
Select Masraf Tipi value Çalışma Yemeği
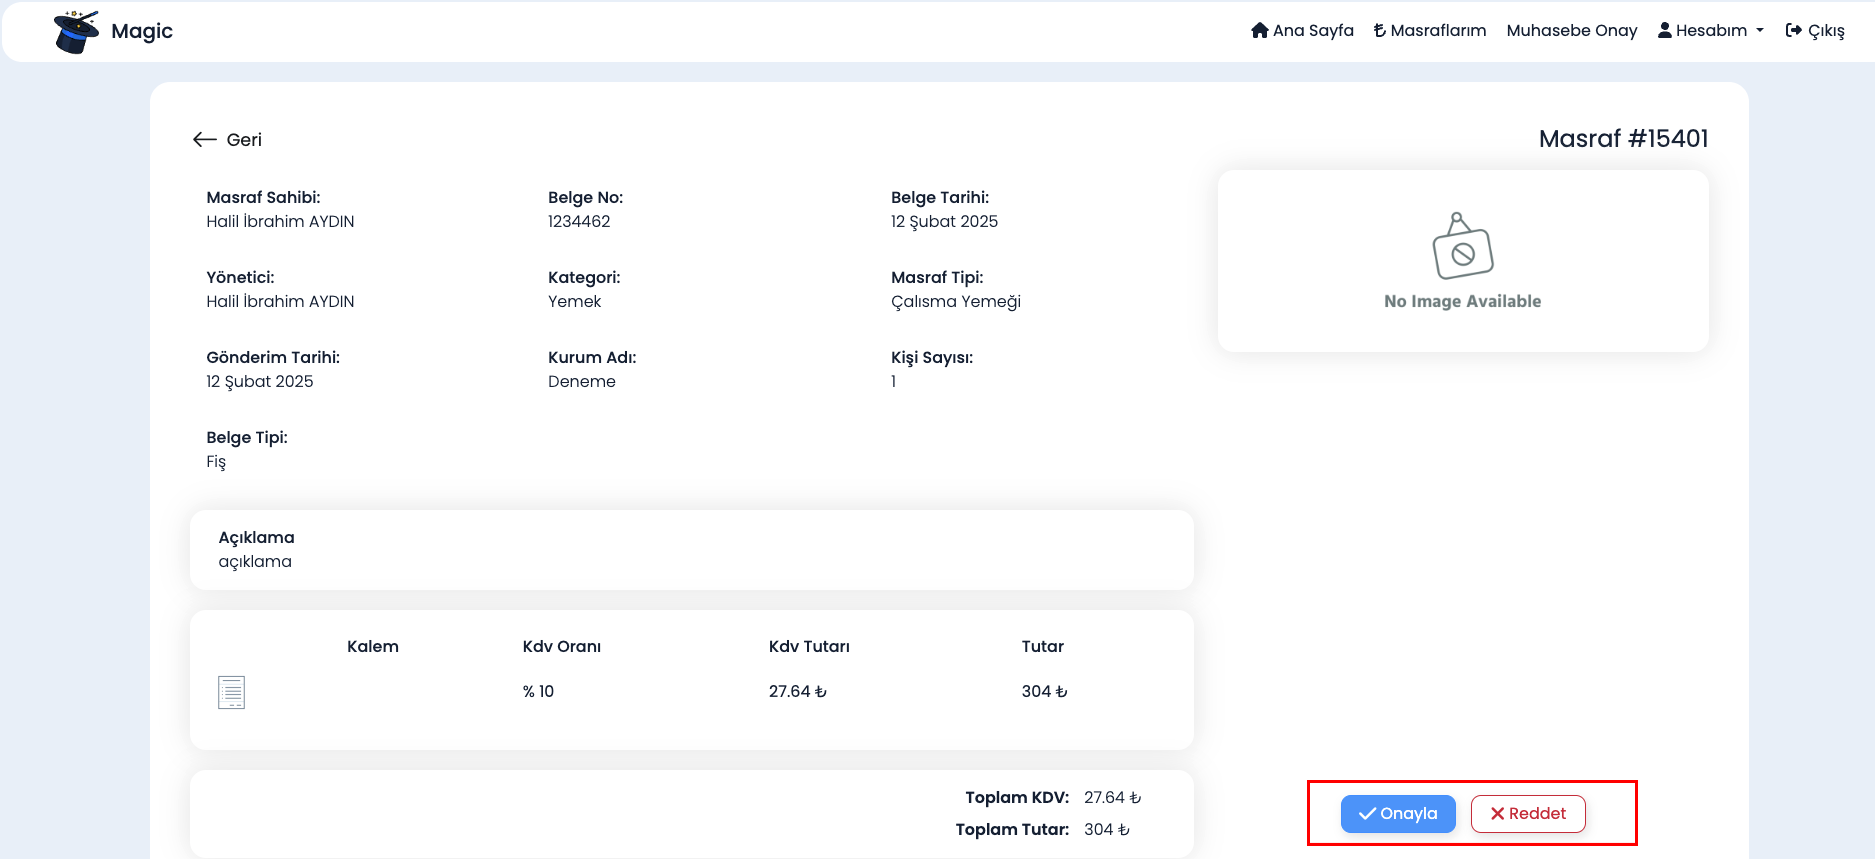tap(956, 301)
